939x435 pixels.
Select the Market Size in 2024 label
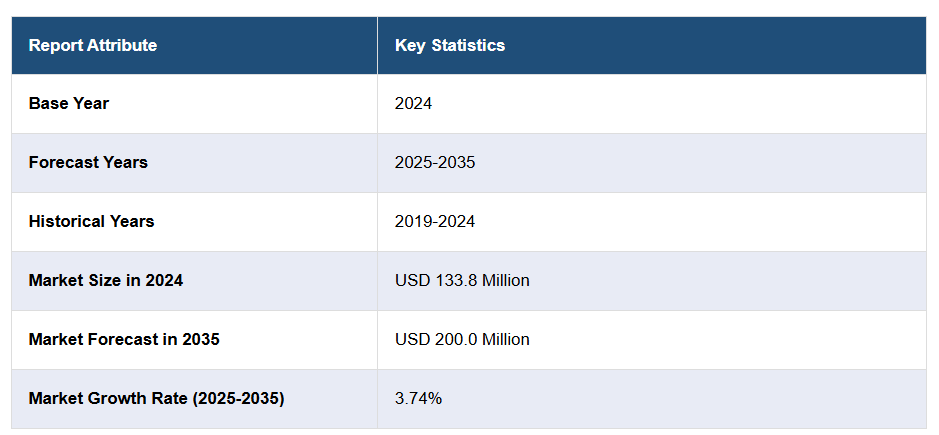(106, 280)
